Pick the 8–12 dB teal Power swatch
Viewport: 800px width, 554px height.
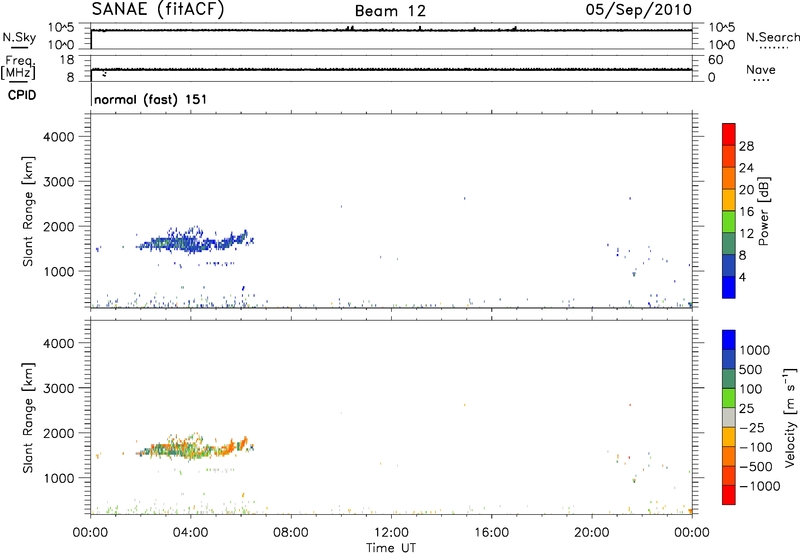click(729, 243)
